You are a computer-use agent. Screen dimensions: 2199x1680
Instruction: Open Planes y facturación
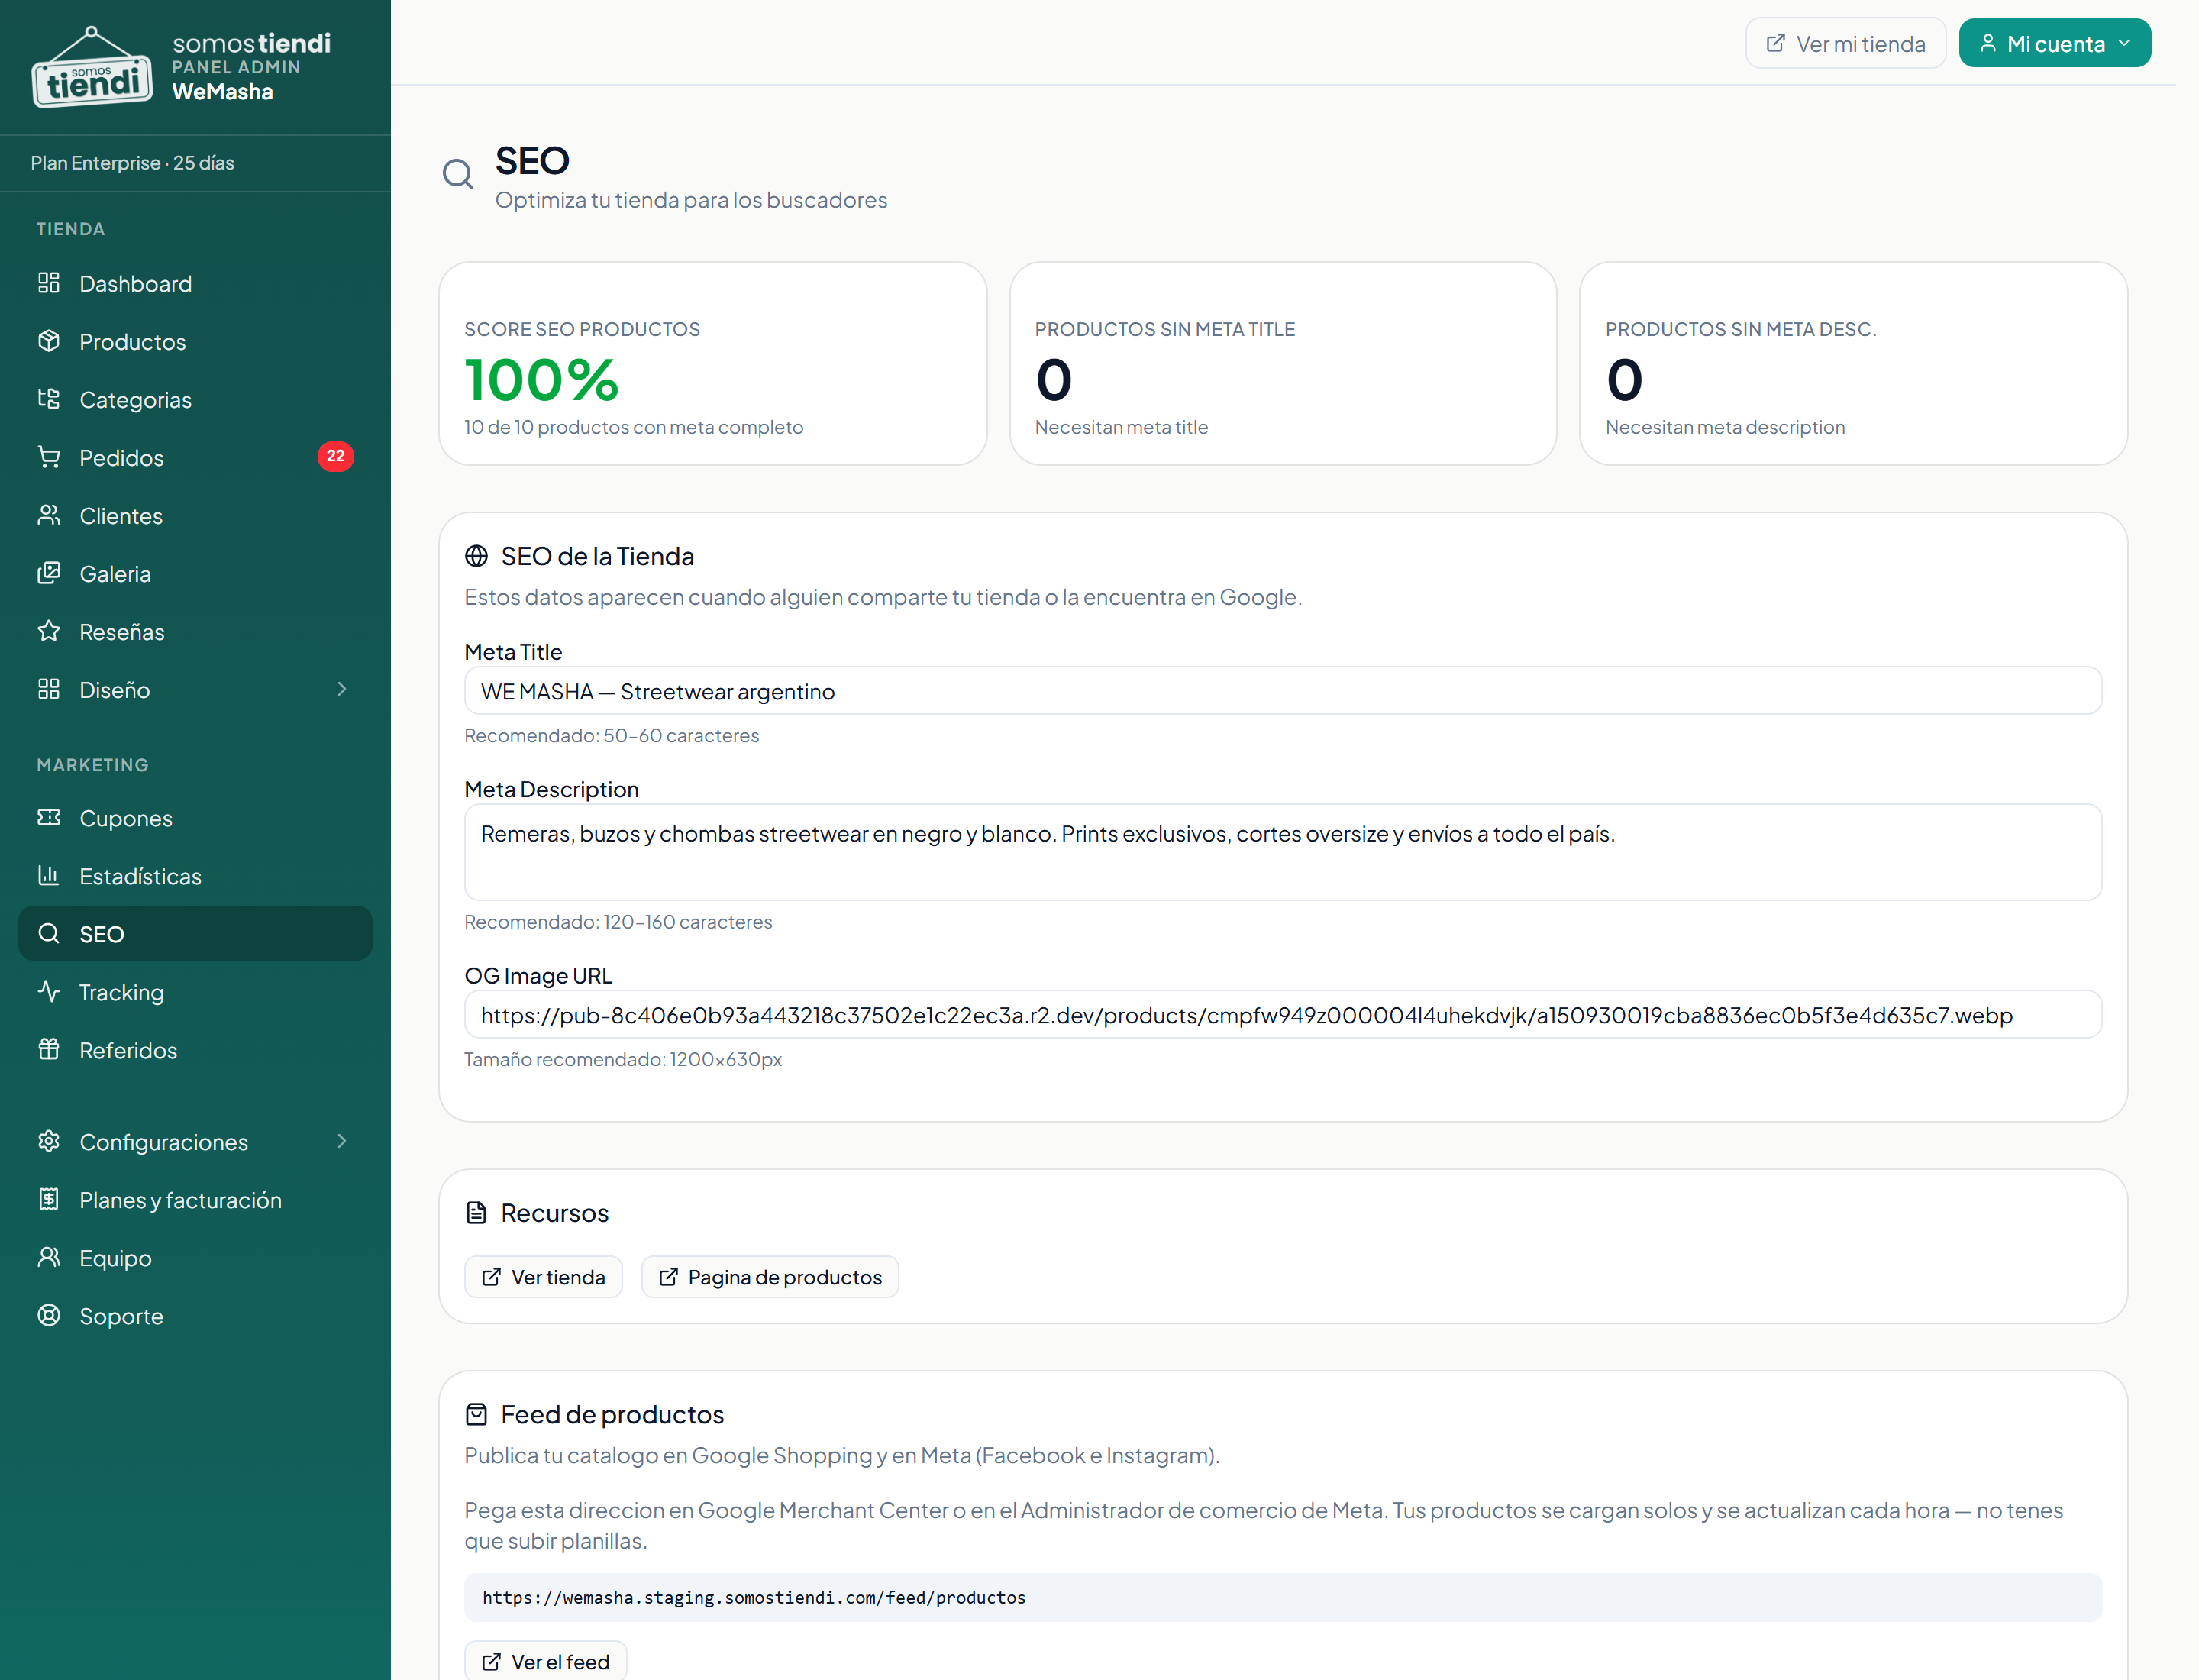[195, 1199]
